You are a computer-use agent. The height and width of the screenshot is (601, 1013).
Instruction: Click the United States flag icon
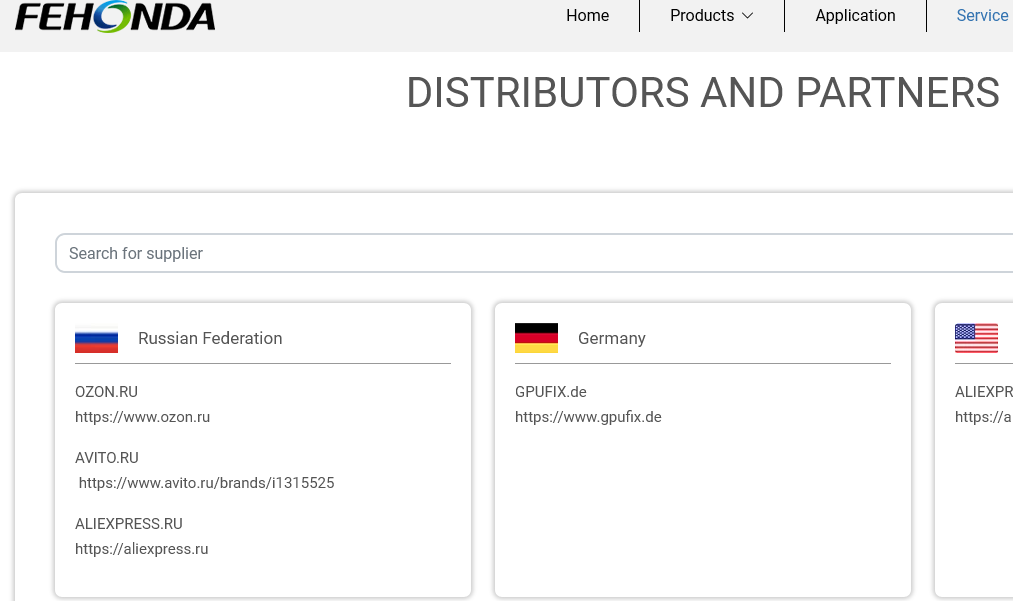point(976,338)
